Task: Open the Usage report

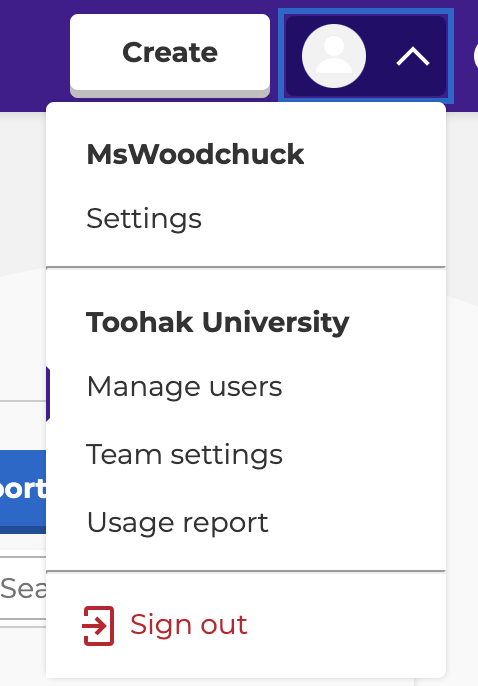Action: pos(177,522)
